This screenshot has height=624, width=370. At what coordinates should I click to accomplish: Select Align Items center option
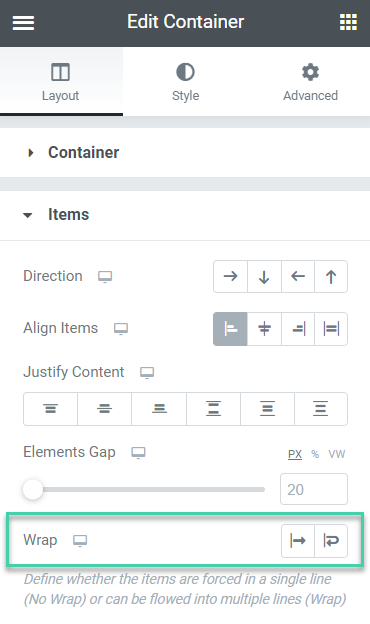(264, 329)
